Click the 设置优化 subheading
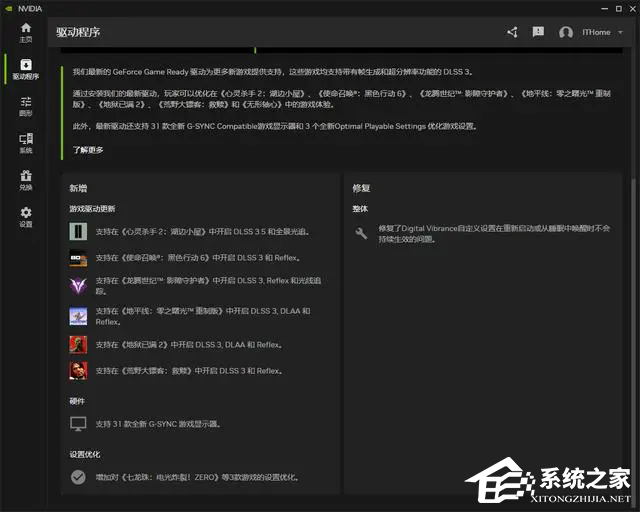This screenshot has width=640, height=512. point(84,454)
